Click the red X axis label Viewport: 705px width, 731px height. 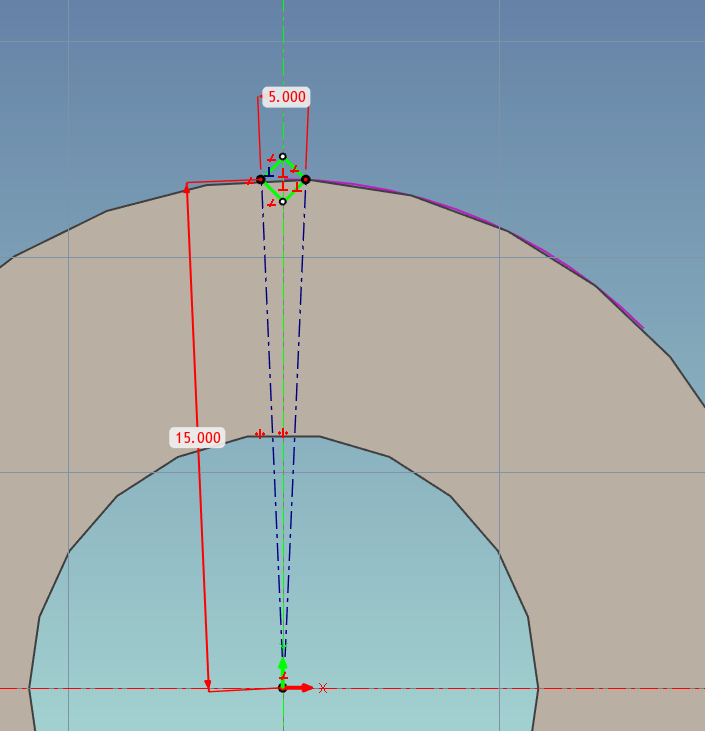pos(323,688)
